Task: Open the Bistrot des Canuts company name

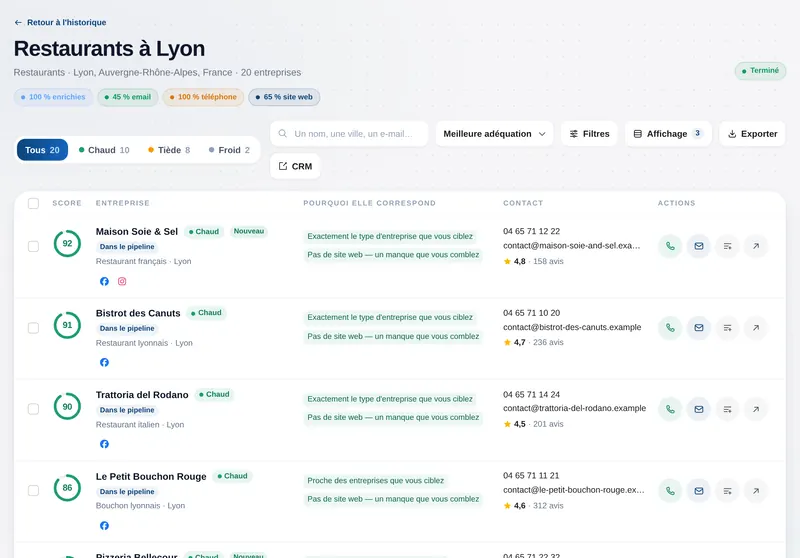Action: coord(138,313)
